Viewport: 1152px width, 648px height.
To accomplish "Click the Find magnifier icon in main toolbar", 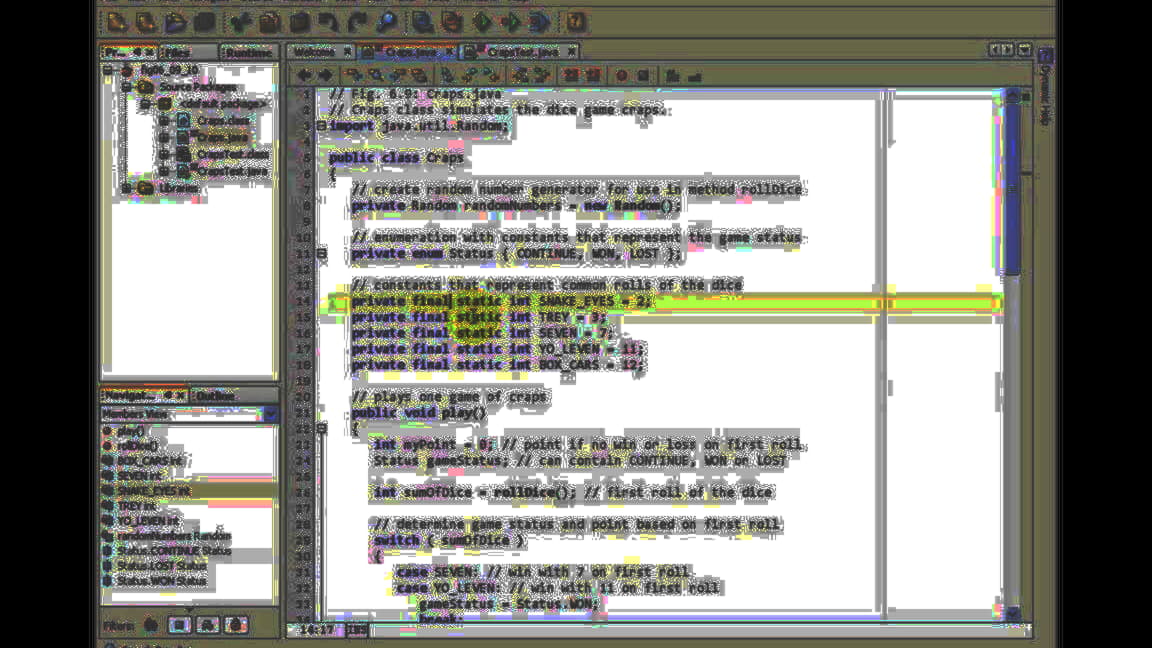I will coord(386,22).
